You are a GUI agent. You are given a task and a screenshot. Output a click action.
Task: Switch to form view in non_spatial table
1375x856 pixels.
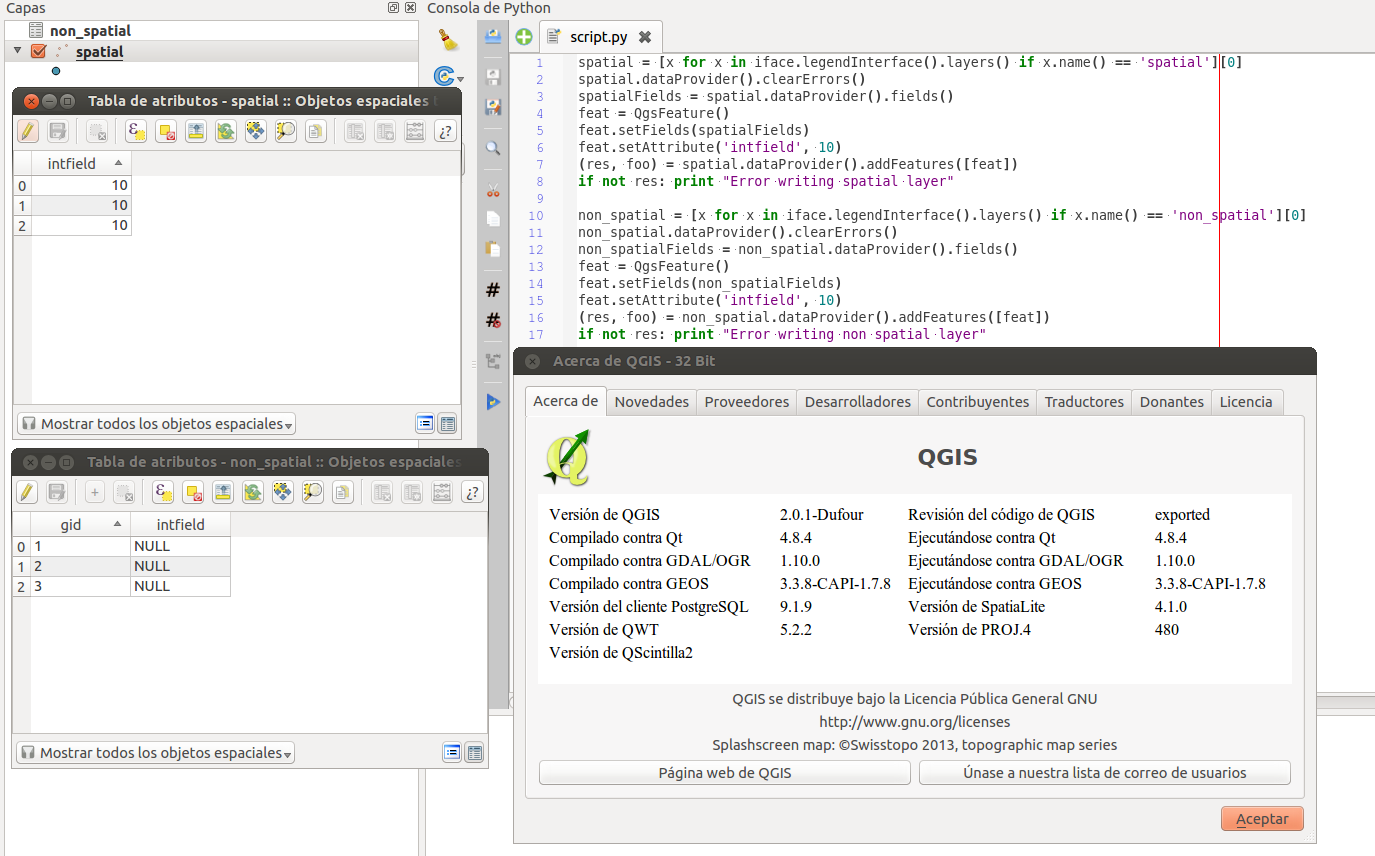(x=452, y=753)
